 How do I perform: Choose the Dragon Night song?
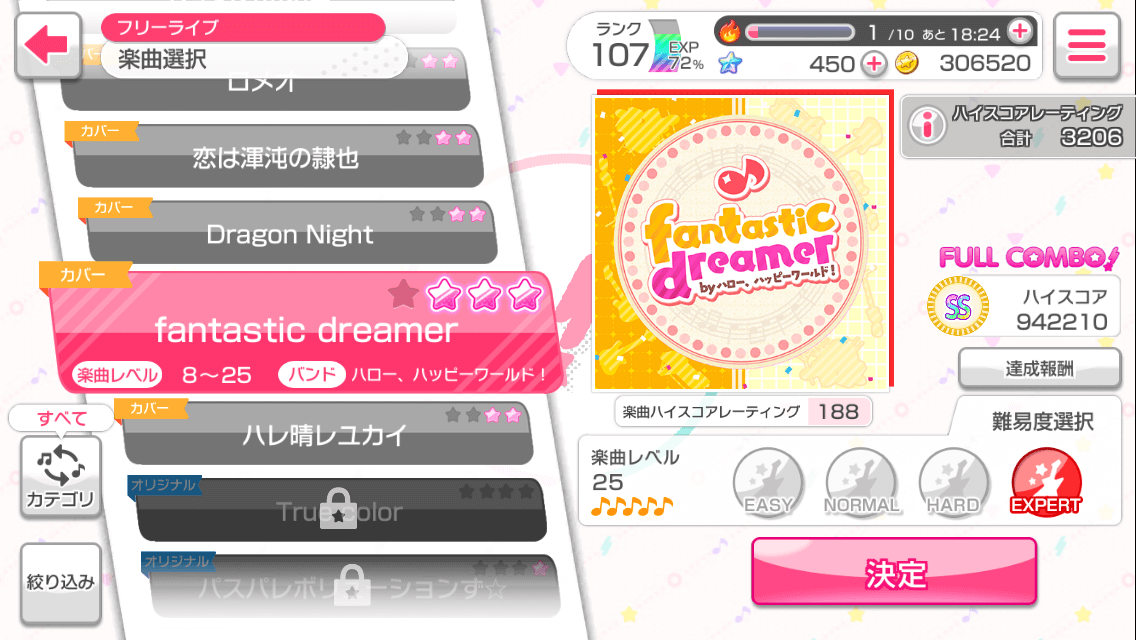[290, 233]
